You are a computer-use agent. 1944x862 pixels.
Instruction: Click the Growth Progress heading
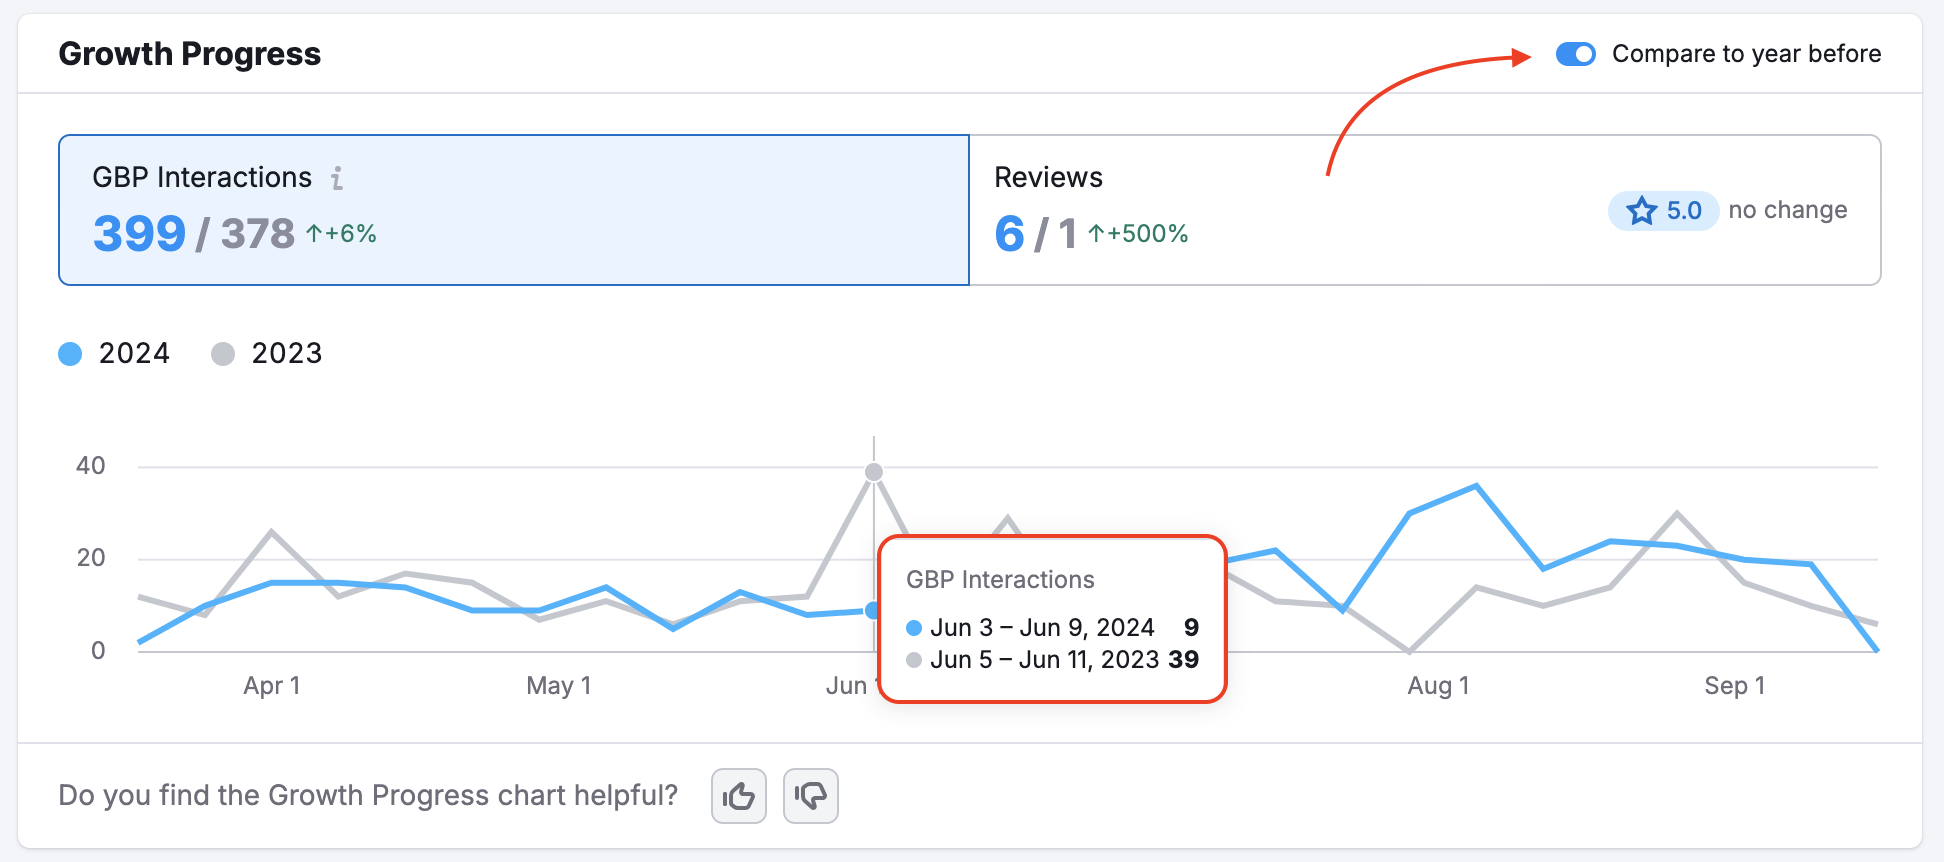click(190, 54)
